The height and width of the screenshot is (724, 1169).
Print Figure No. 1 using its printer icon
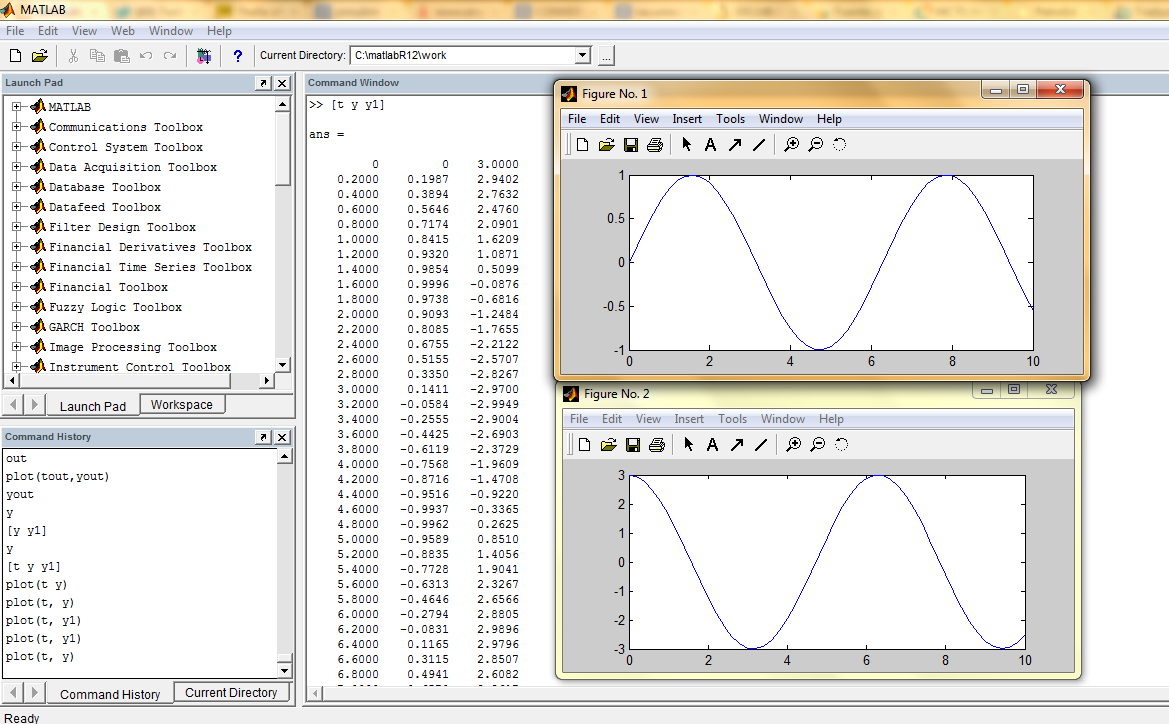(653, 144)
